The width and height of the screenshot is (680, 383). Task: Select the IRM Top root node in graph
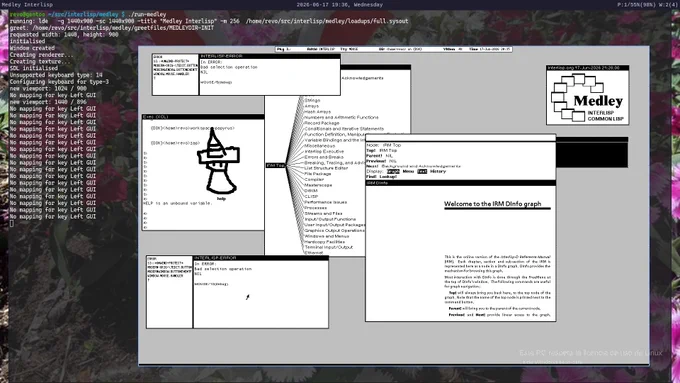[x=275, y=165]
